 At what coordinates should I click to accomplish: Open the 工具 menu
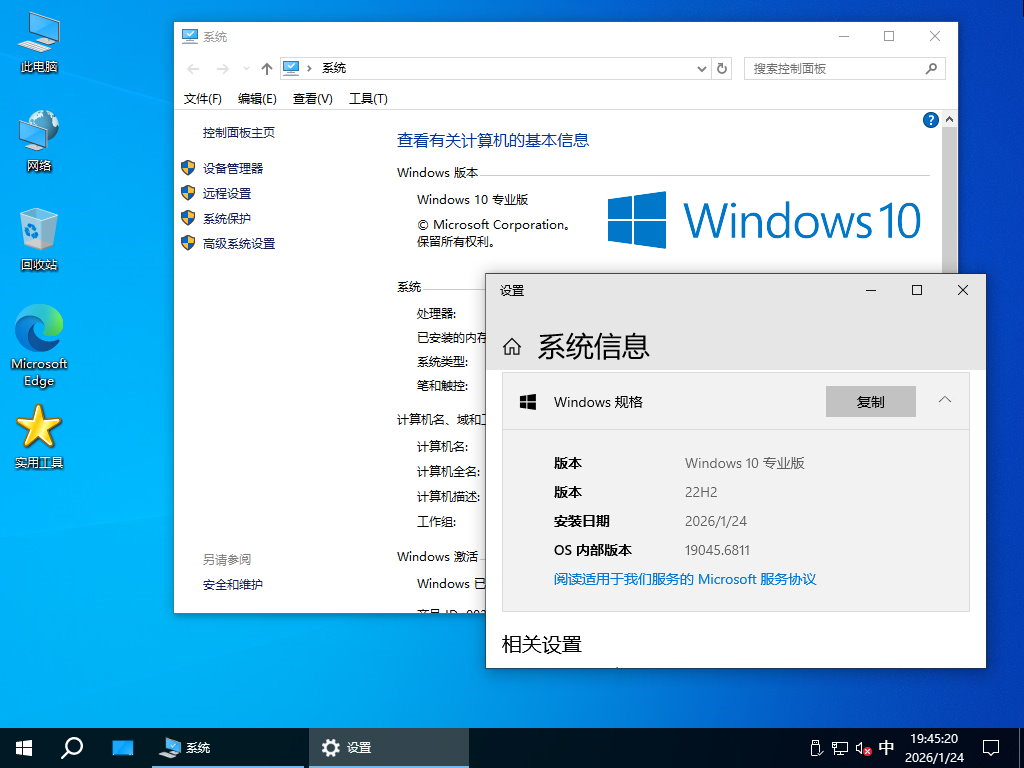(367, 98)
